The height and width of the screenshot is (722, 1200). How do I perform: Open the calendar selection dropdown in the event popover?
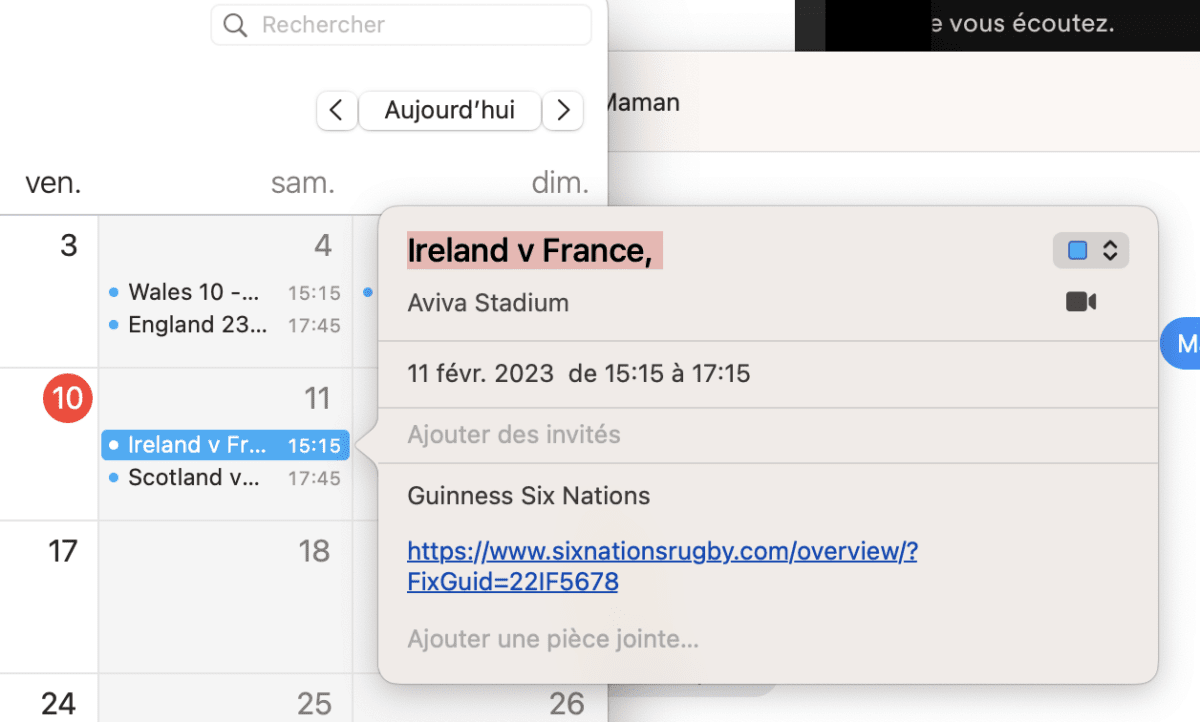click(x=1091, y=250)
